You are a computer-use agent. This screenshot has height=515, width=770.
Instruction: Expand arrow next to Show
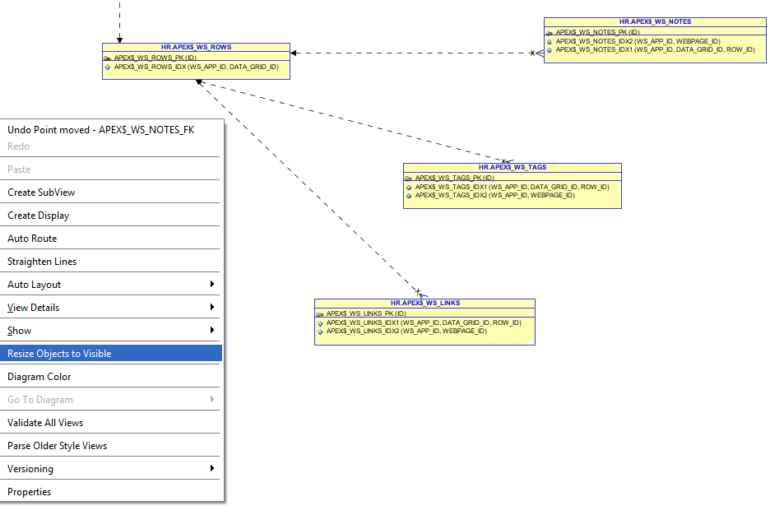click(212, 330)
